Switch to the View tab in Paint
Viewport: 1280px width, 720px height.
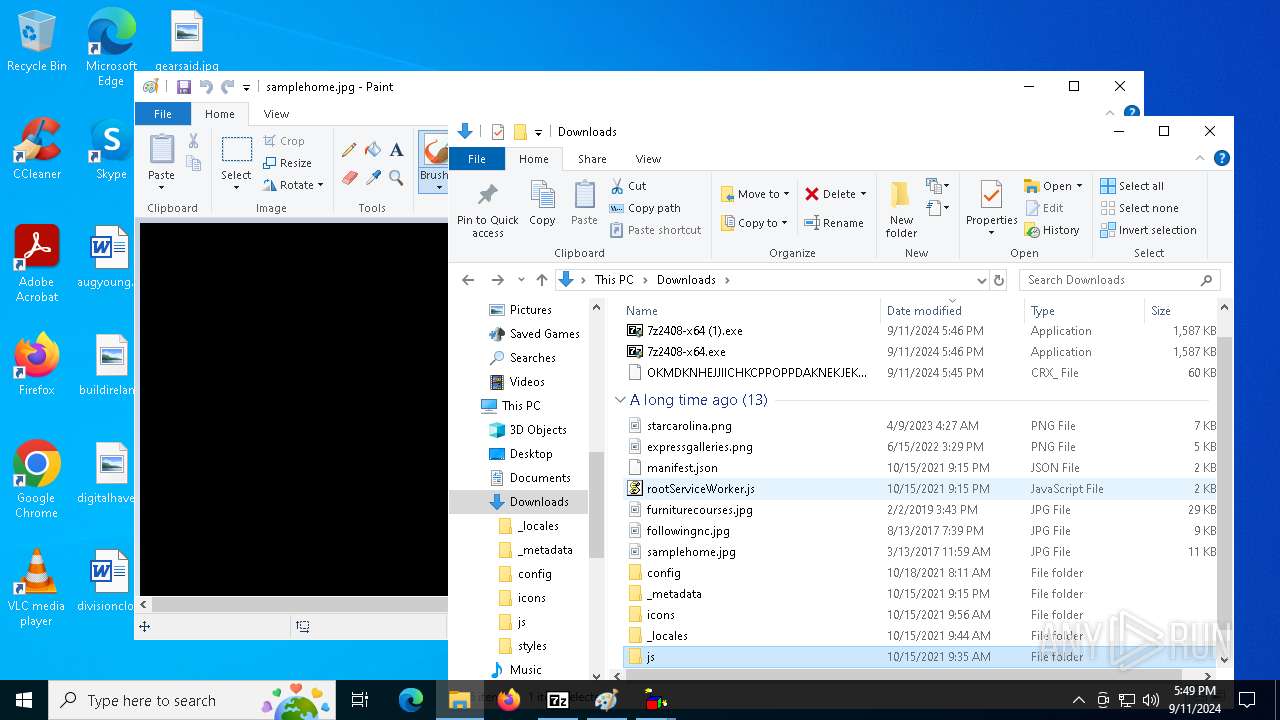tap(276, 114)
